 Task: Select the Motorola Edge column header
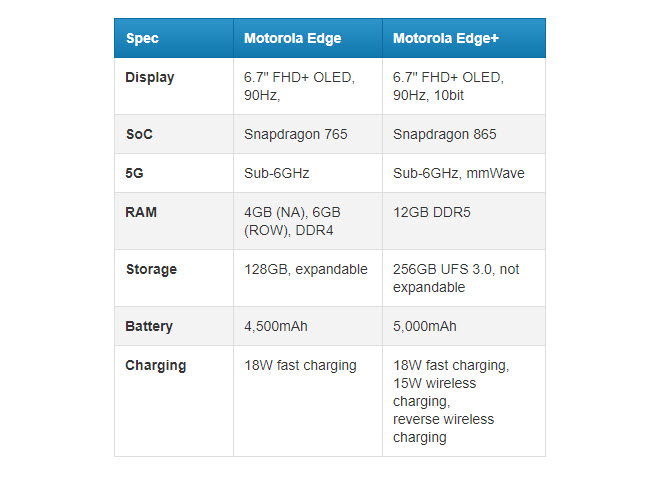pos(292,39)
